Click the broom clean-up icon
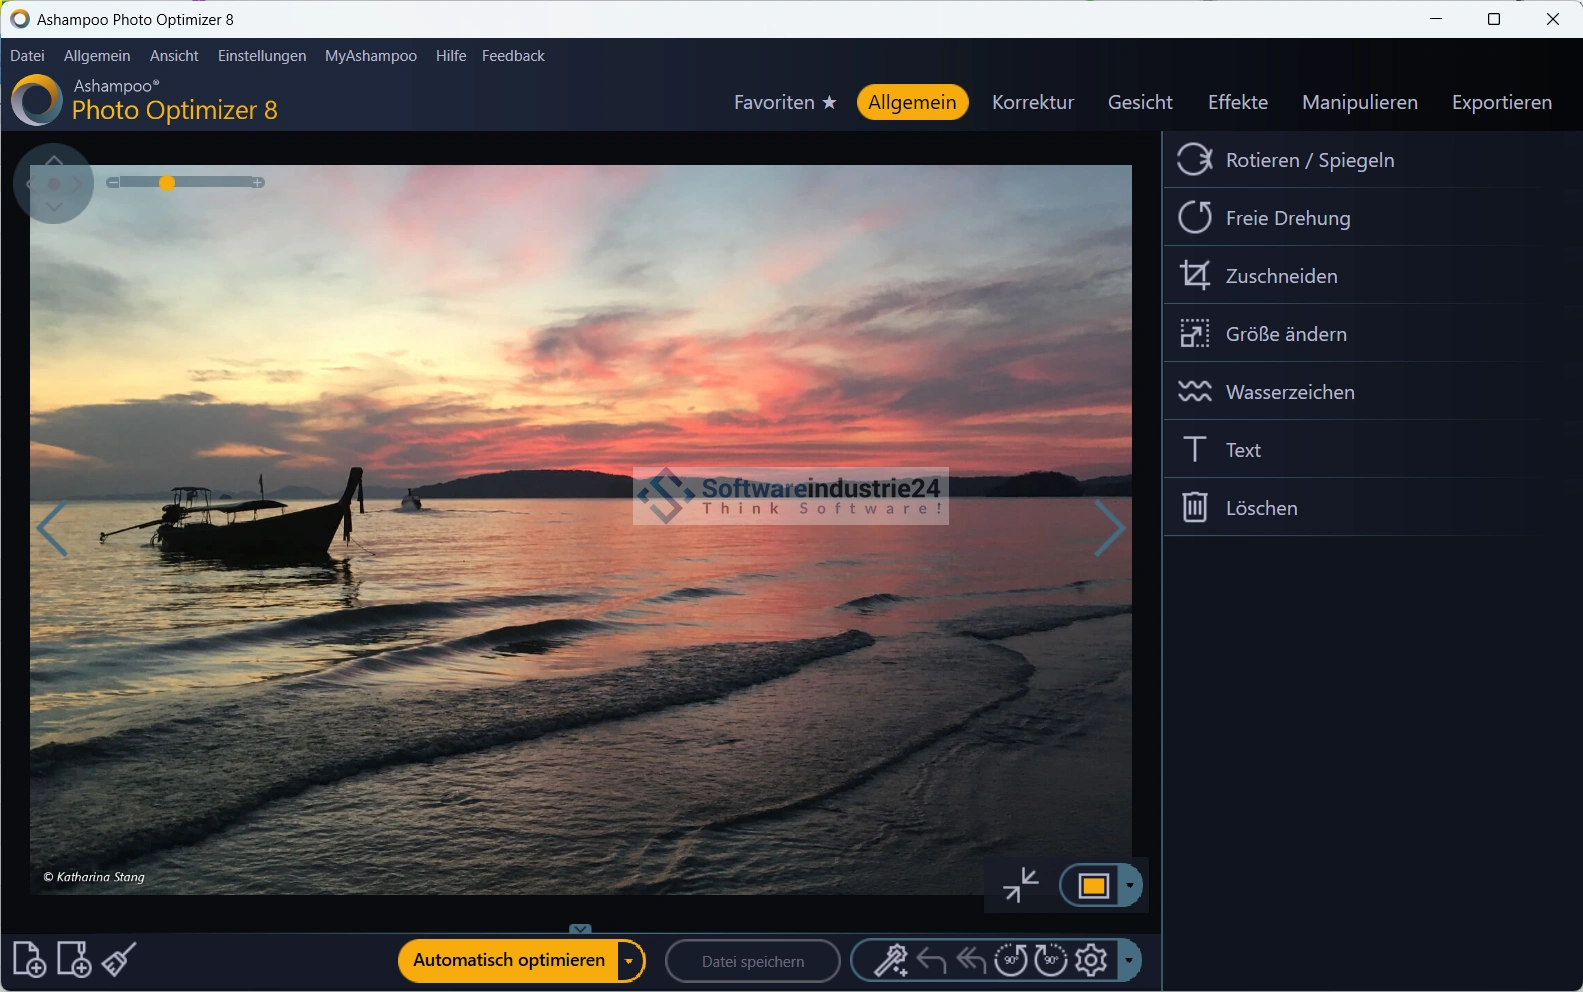The width and height of the screenshot is (1583, 992). (x=119, y=960)
